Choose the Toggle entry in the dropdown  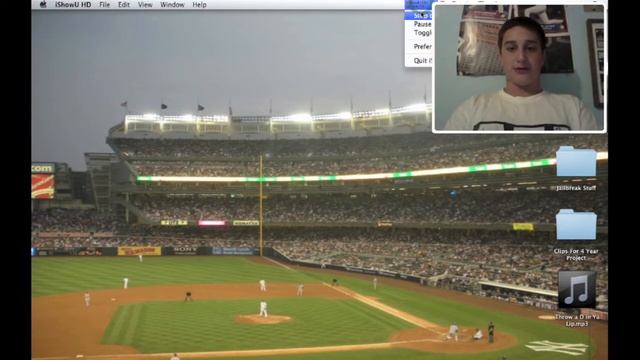[x=419, y=33]
